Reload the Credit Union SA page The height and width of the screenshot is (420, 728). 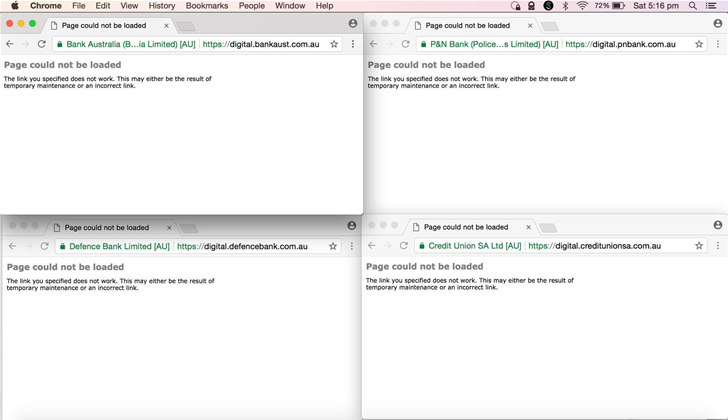pos(404,245)
